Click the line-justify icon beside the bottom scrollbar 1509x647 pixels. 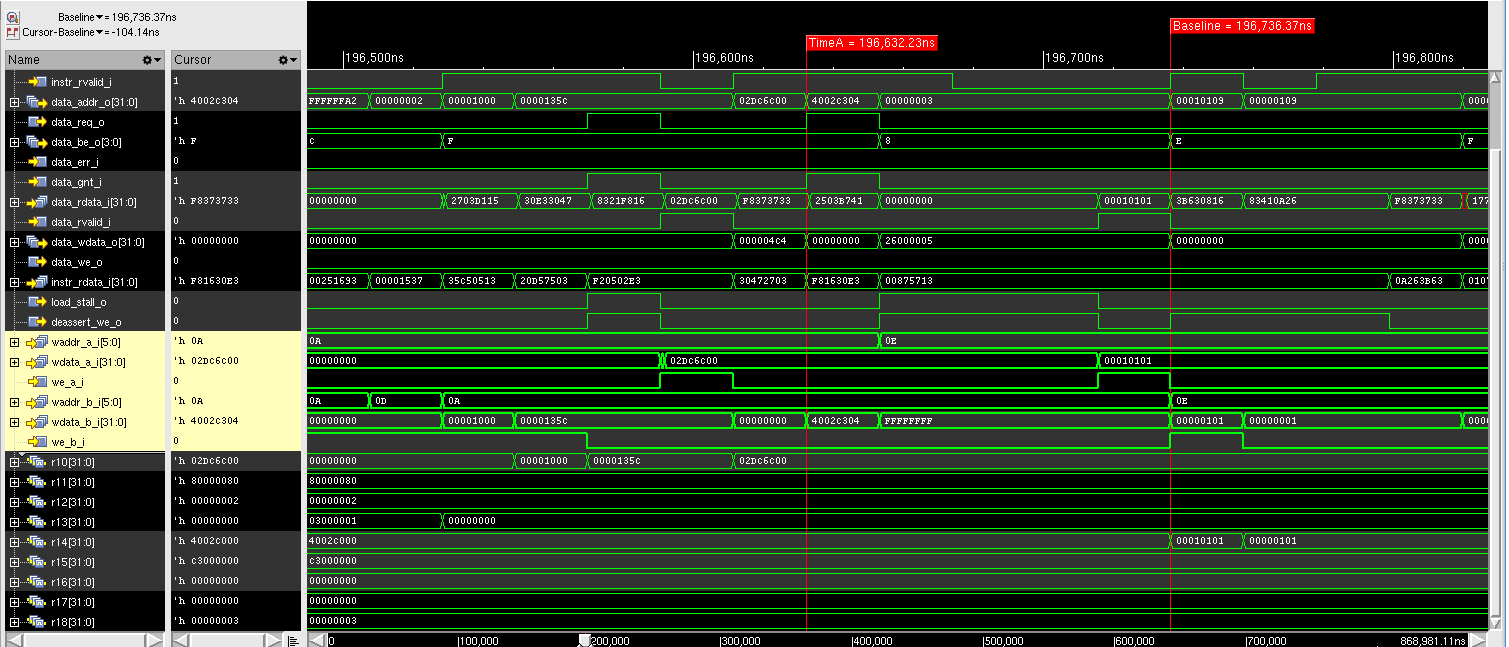pos(293,640)
